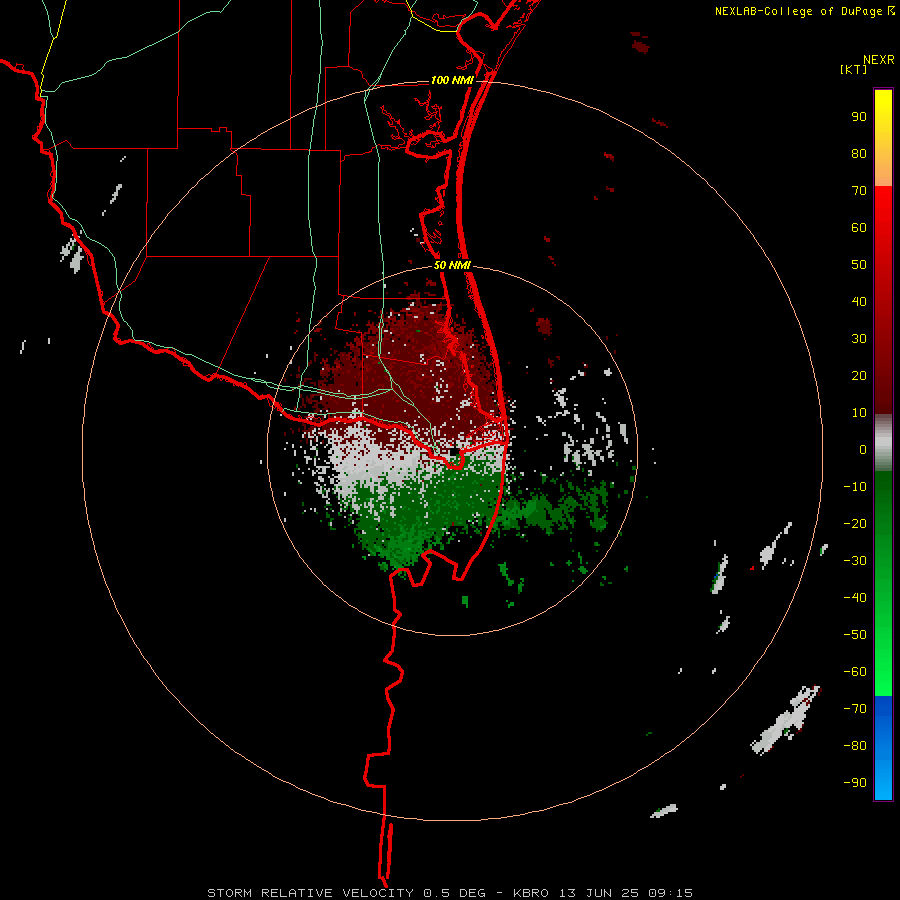900x900 pixels.
Task: Click the -50 value on the velocity scale
Action: pyautogui.click(x=855, y=635)
